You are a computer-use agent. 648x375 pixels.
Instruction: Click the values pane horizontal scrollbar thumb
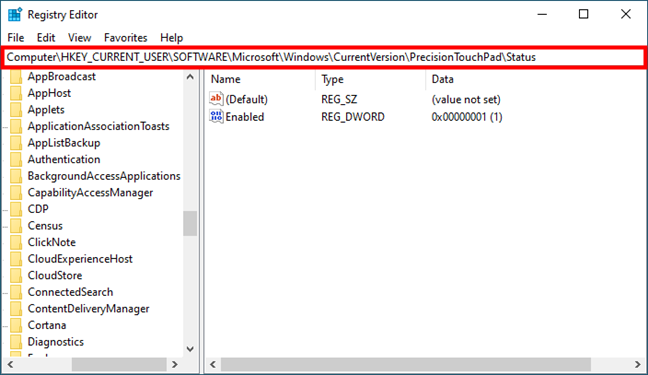point(406,364)
